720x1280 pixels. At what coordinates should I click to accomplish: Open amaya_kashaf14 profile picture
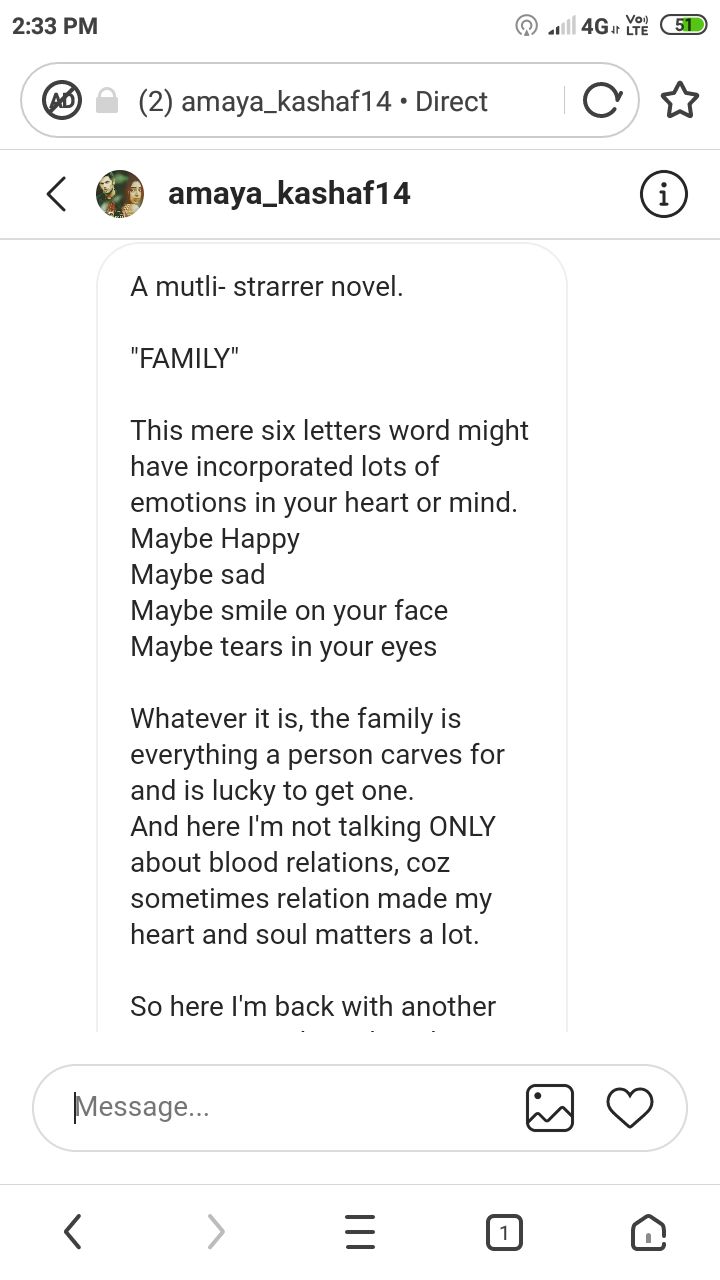(x=120, y=194)
